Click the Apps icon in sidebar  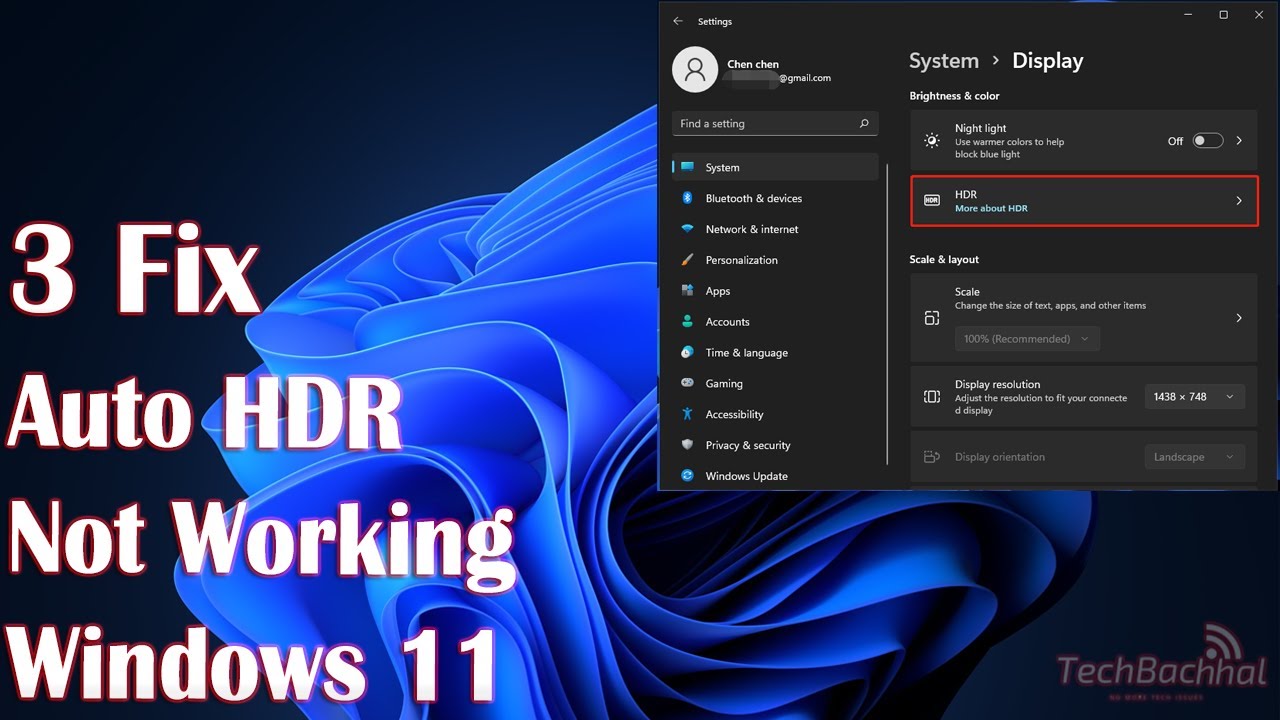(687, 290)
